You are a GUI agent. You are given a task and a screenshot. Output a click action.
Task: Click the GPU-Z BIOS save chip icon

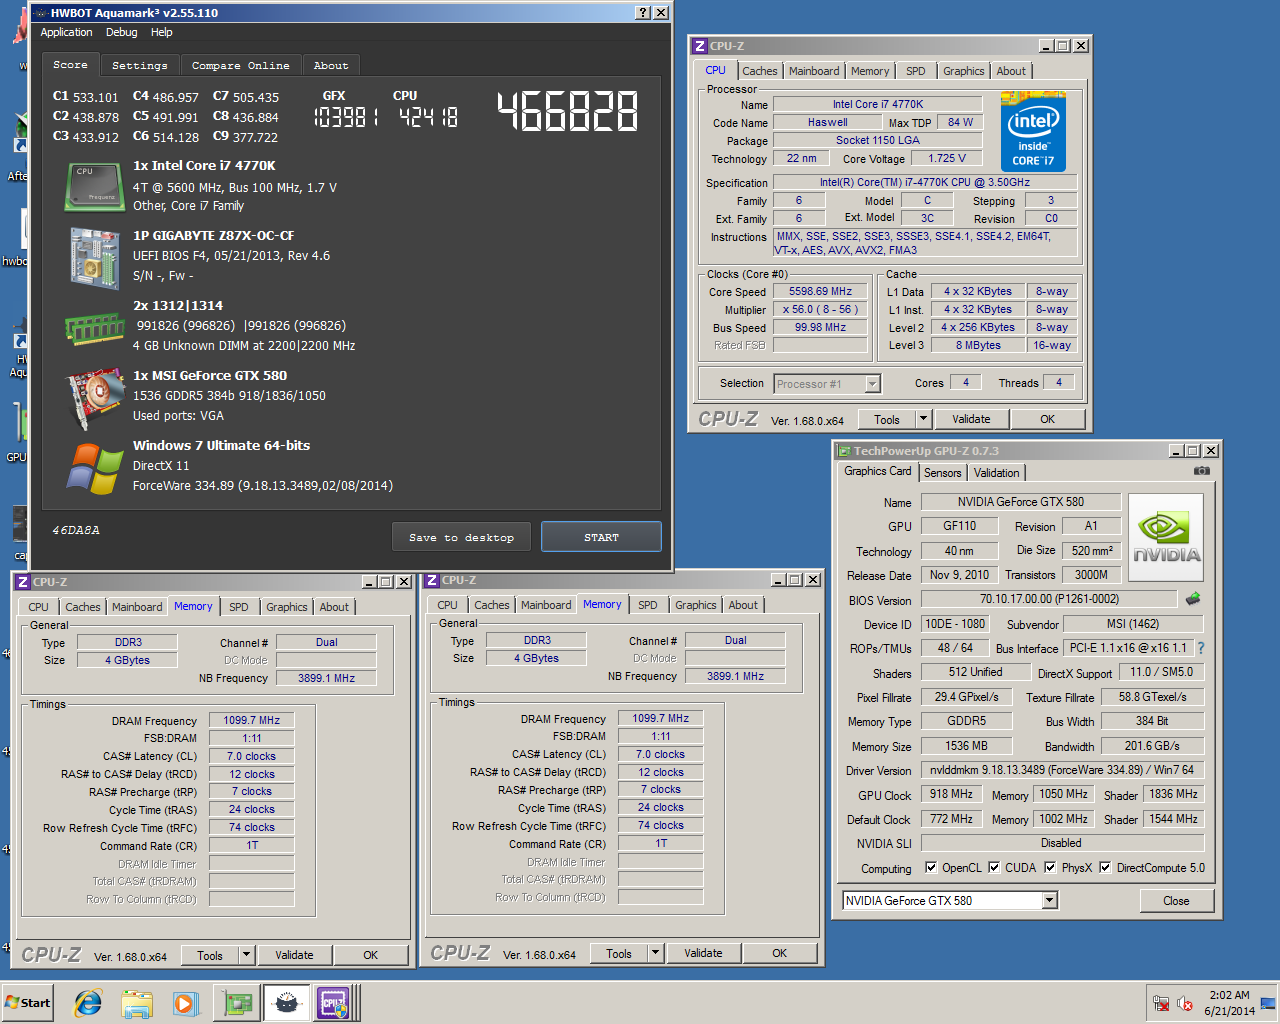[1193, 599]
